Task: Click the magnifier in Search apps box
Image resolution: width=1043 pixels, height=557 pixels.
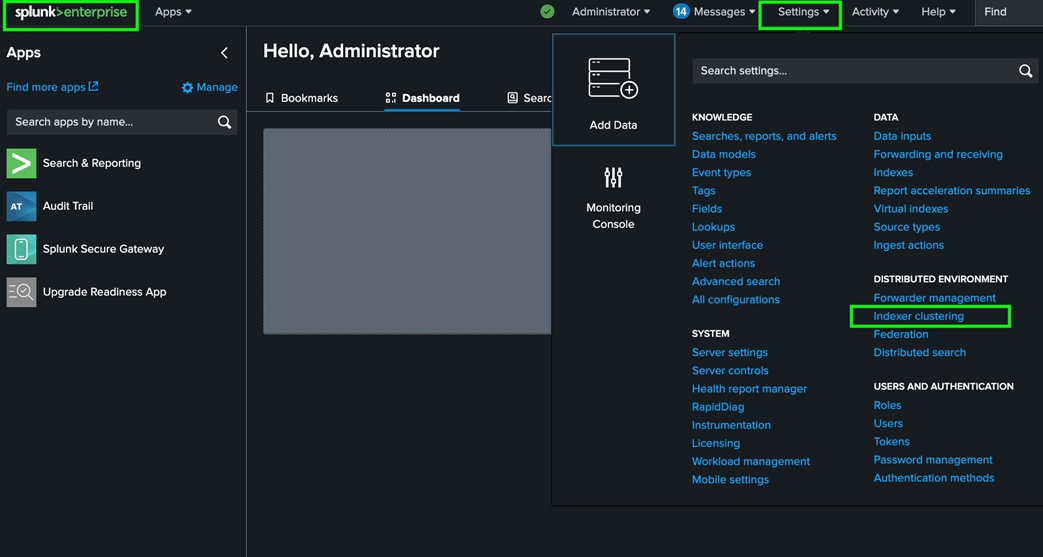Action: 224,122
